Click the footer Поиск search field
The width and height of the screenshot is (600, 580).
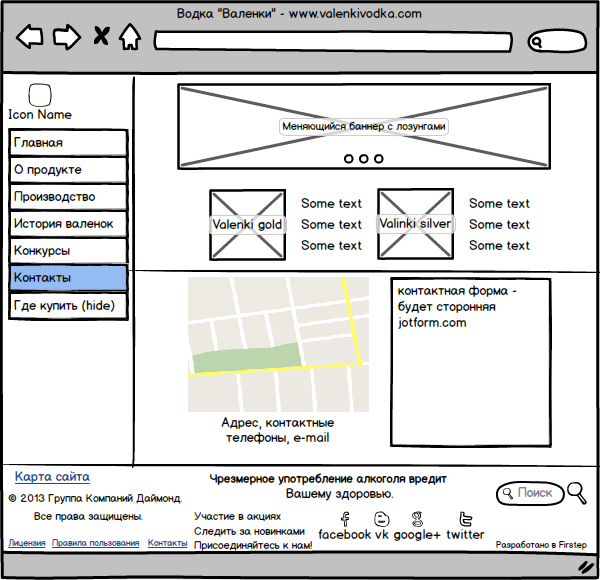point(530,493)
